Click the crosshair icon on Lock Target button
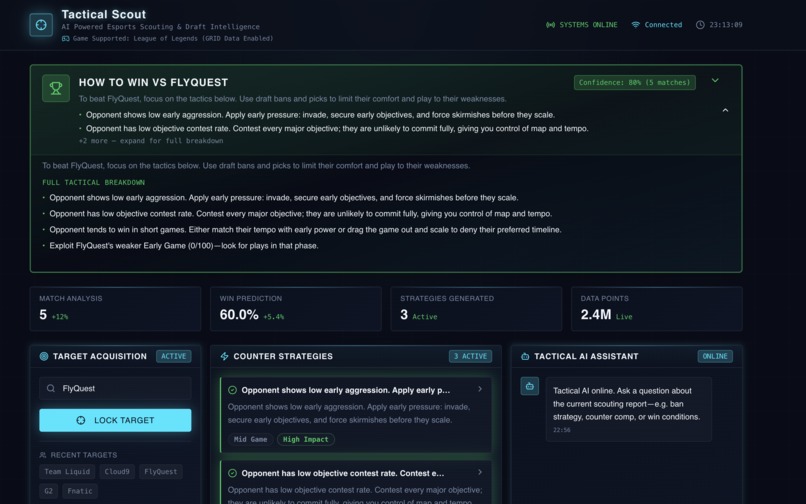This screenshot has width=806, height=504. pyautogui.click(x=81, y=420)
